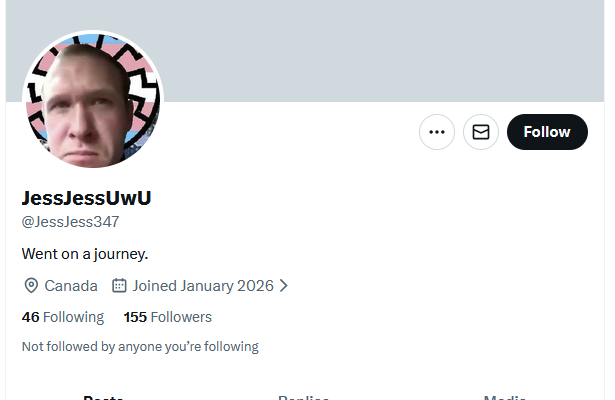This screenshot has height=400, width=615.
Task: Click the location pin icon
Action: coord(31,285)
